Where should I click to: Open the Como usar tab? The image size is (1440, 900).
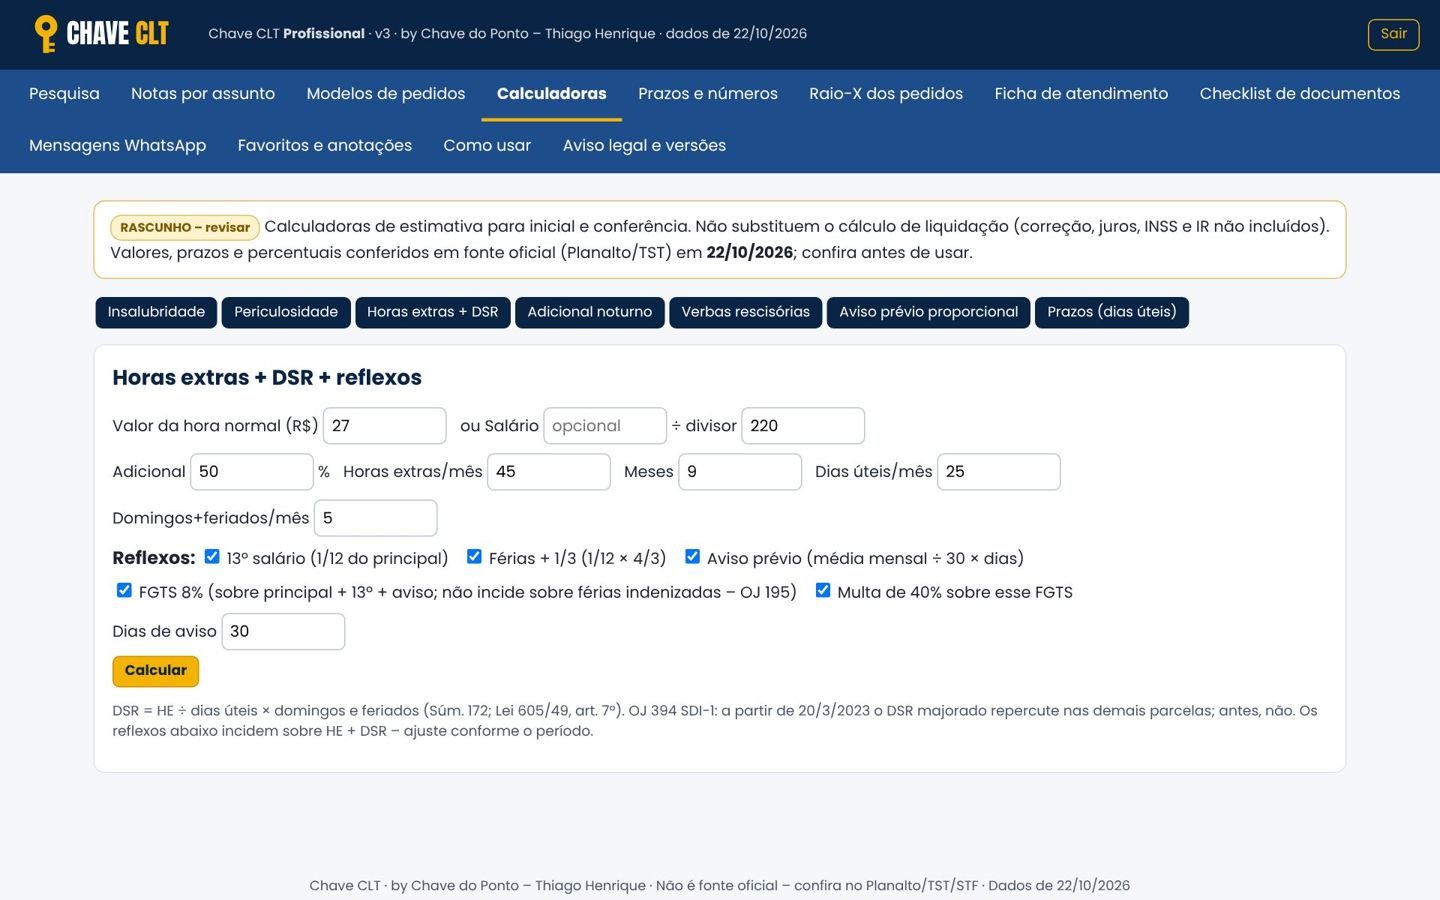[x=487, y=146]
